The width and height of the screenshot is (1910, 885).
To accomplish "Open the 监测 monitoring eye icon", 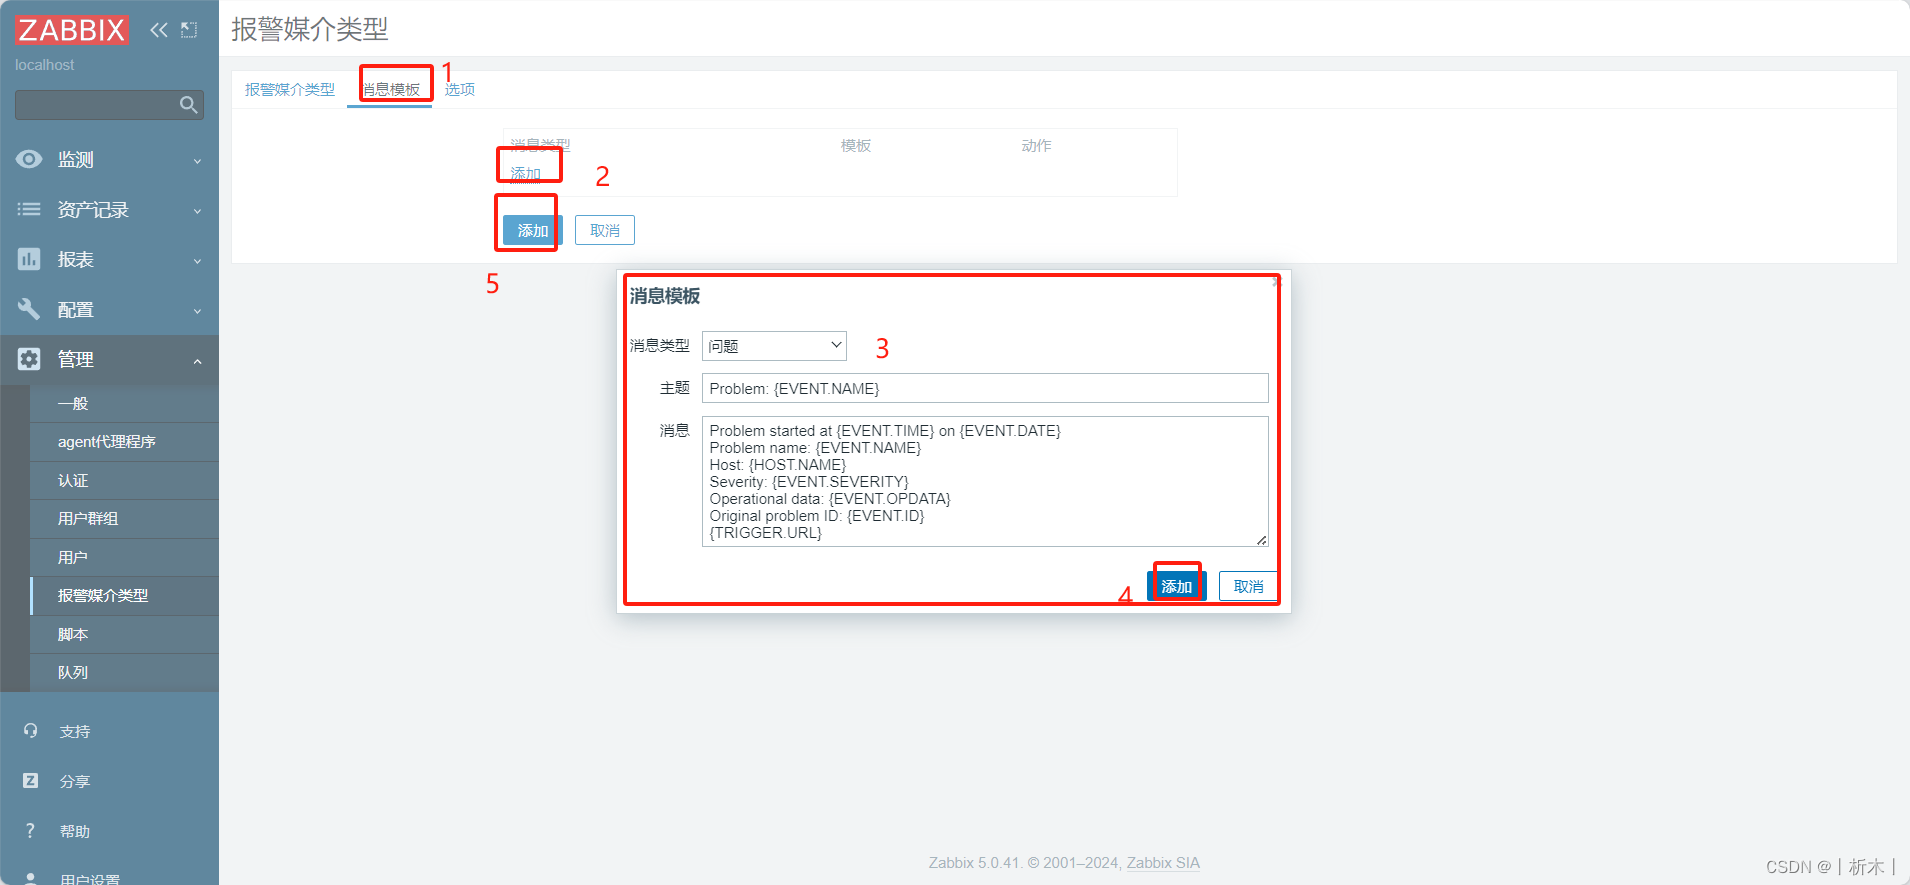I will [29, 159].
